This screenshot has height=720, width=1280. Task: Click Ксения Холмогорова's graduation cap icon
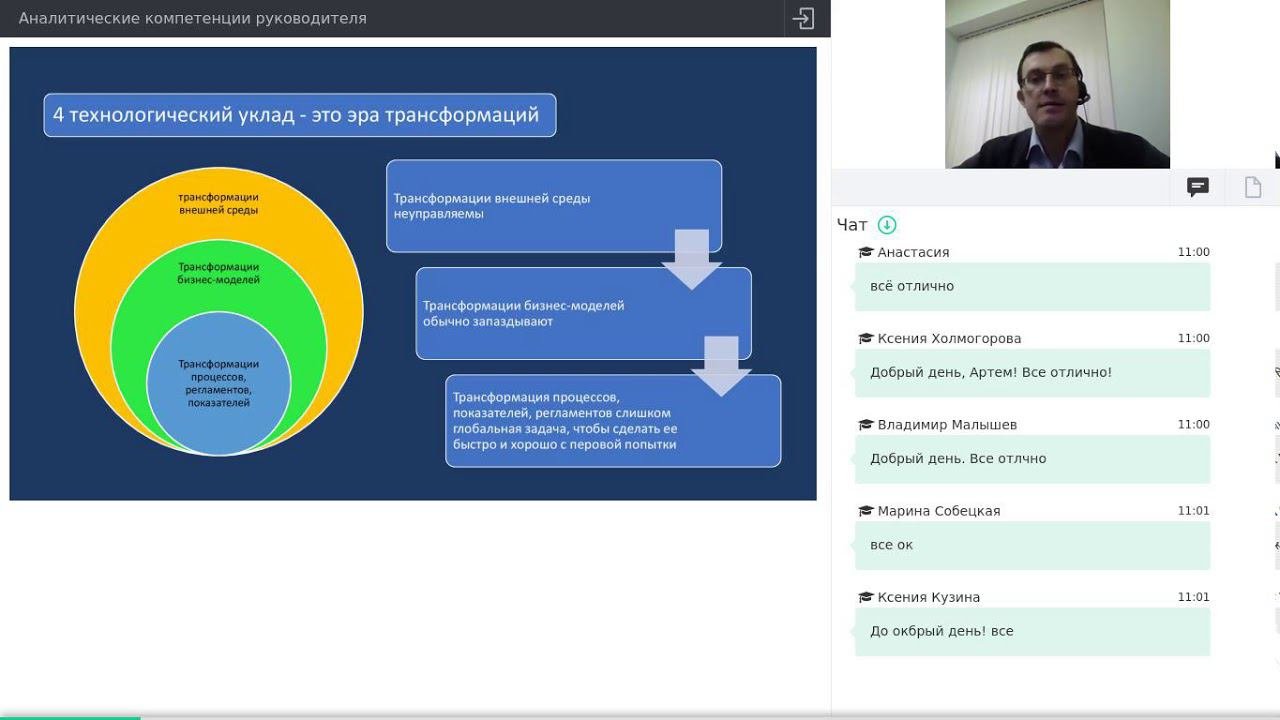click(866, 338)
